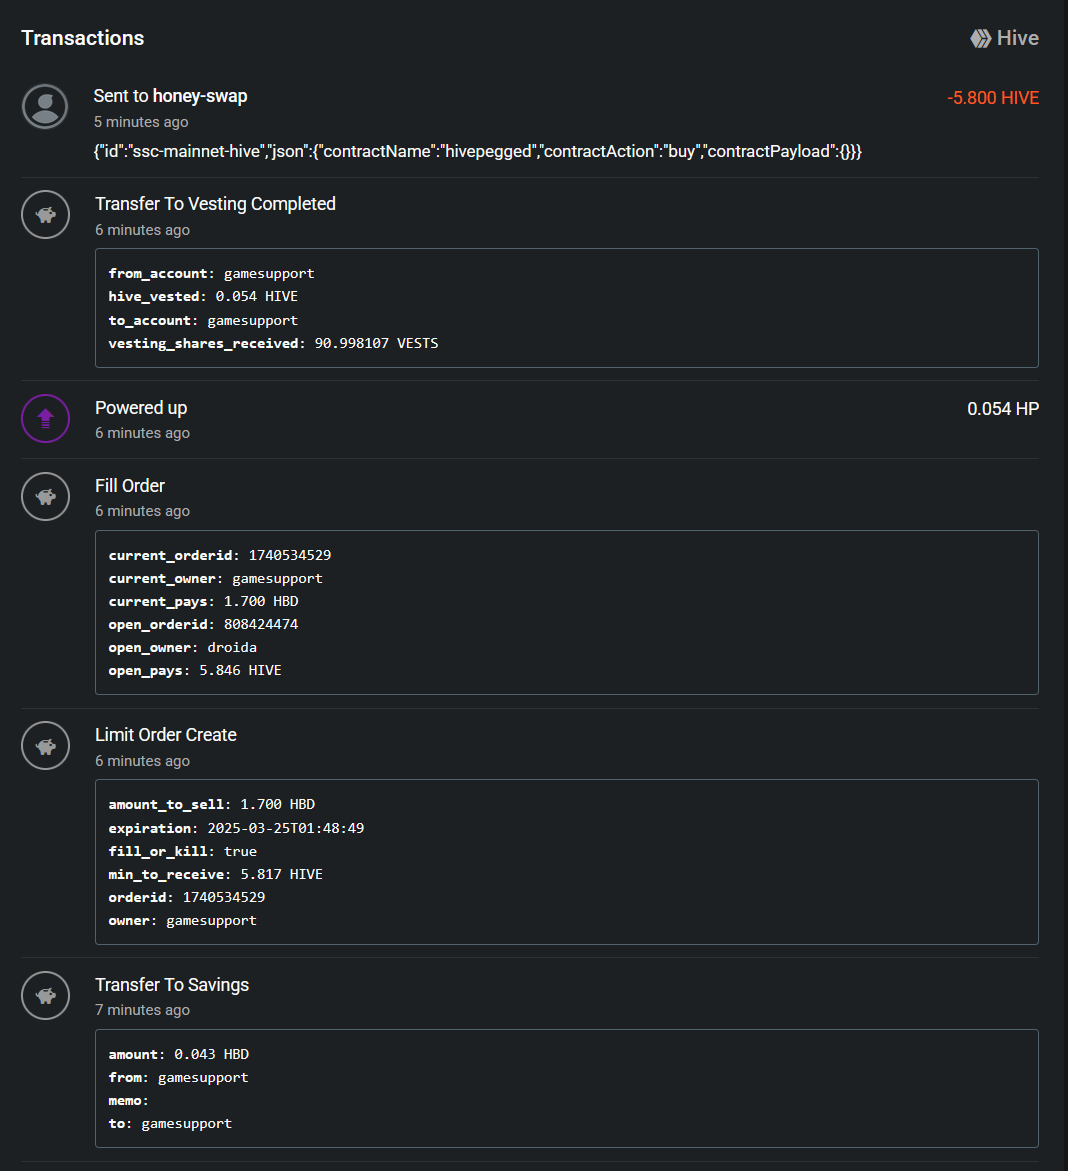This screenshot has width=1068, height=1171.
Task: Click the Transactions heading
Action: (82, 38)
